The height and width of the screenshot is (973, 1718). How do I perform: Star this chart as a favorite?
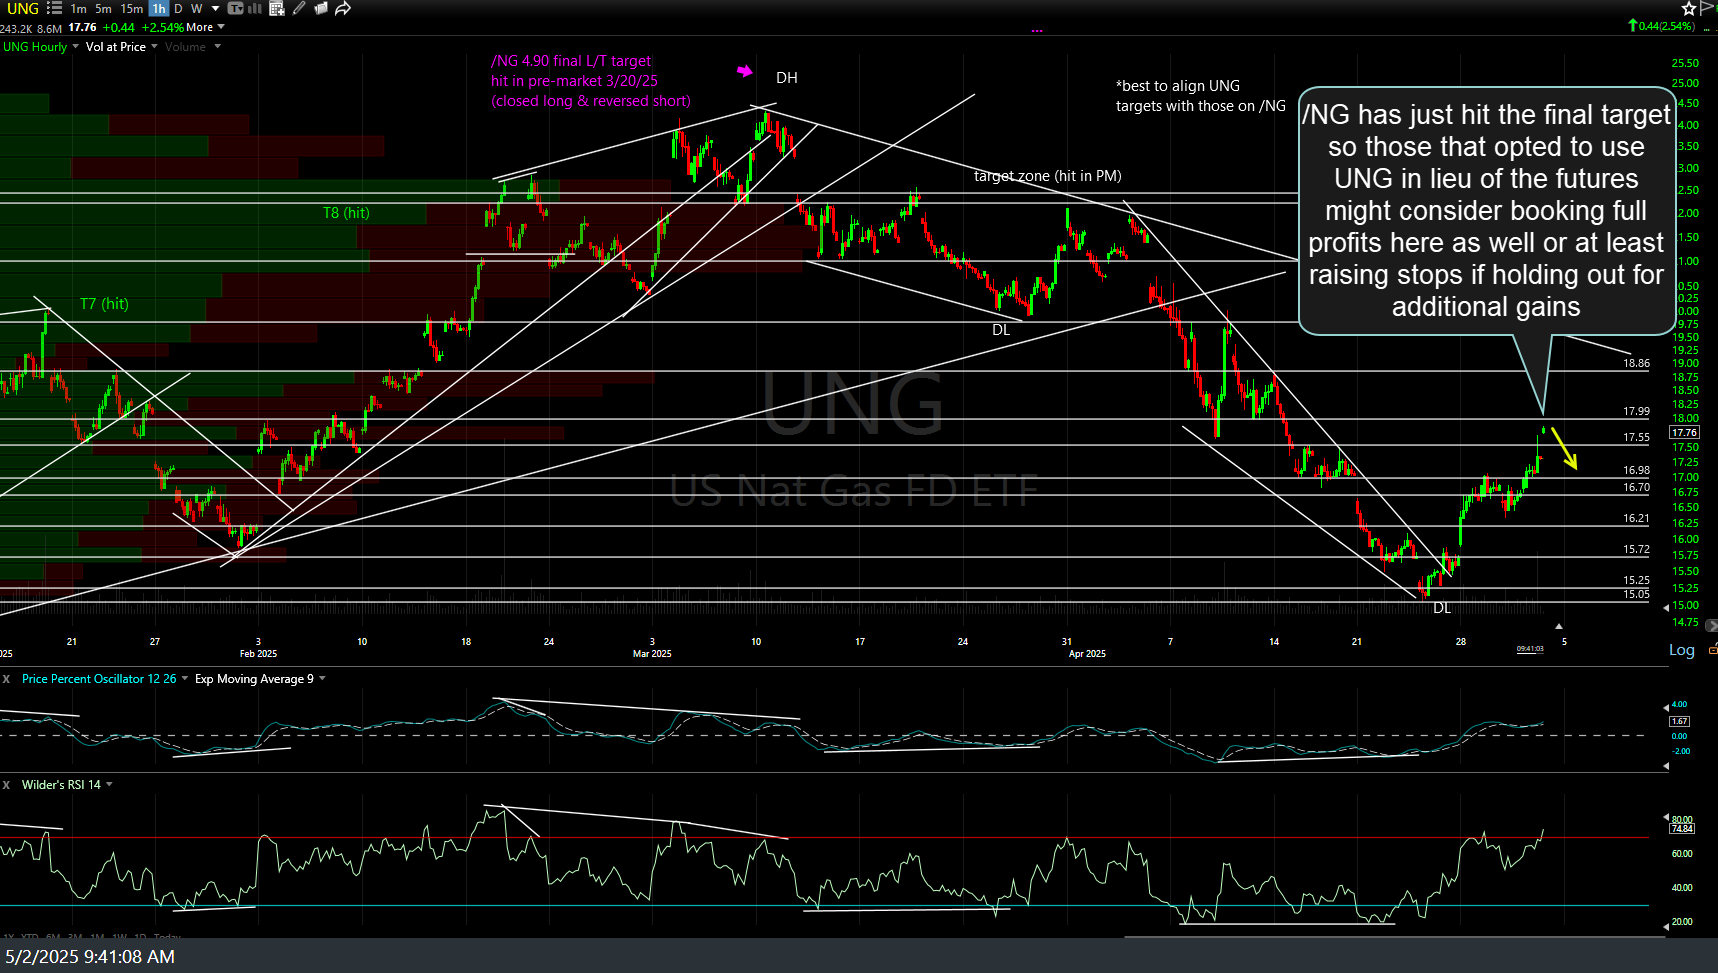[x=1689, y=8]
